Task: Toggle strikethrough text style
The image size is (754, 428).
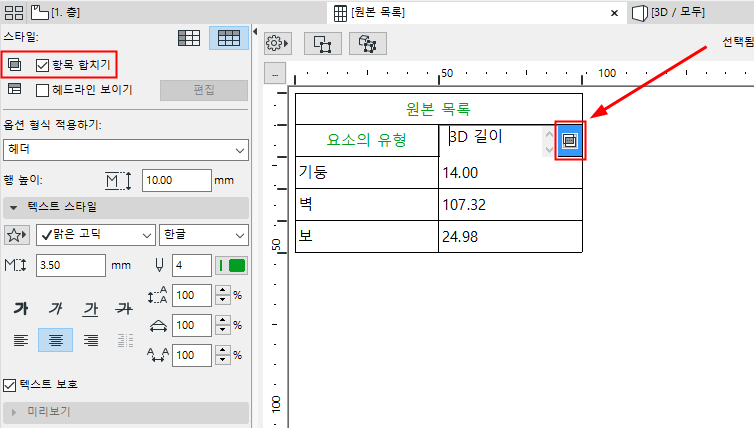Action: [124, 308]
